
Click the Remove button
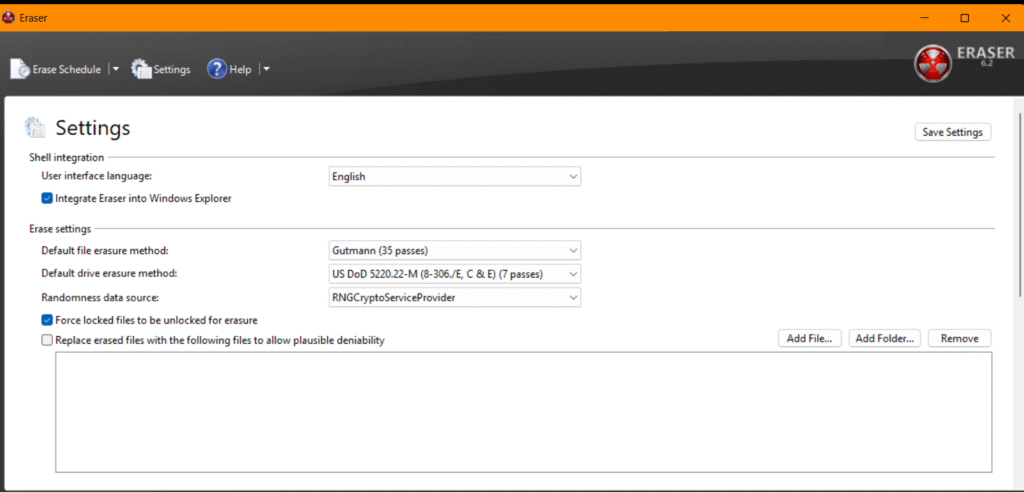(959, 338)
